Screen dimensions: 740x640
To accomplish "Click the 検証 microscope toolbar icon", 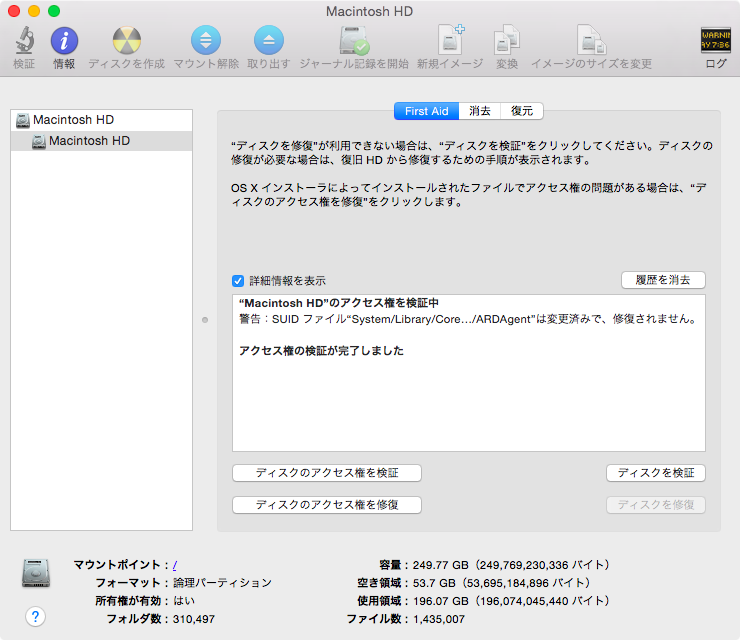I will 24,40.
